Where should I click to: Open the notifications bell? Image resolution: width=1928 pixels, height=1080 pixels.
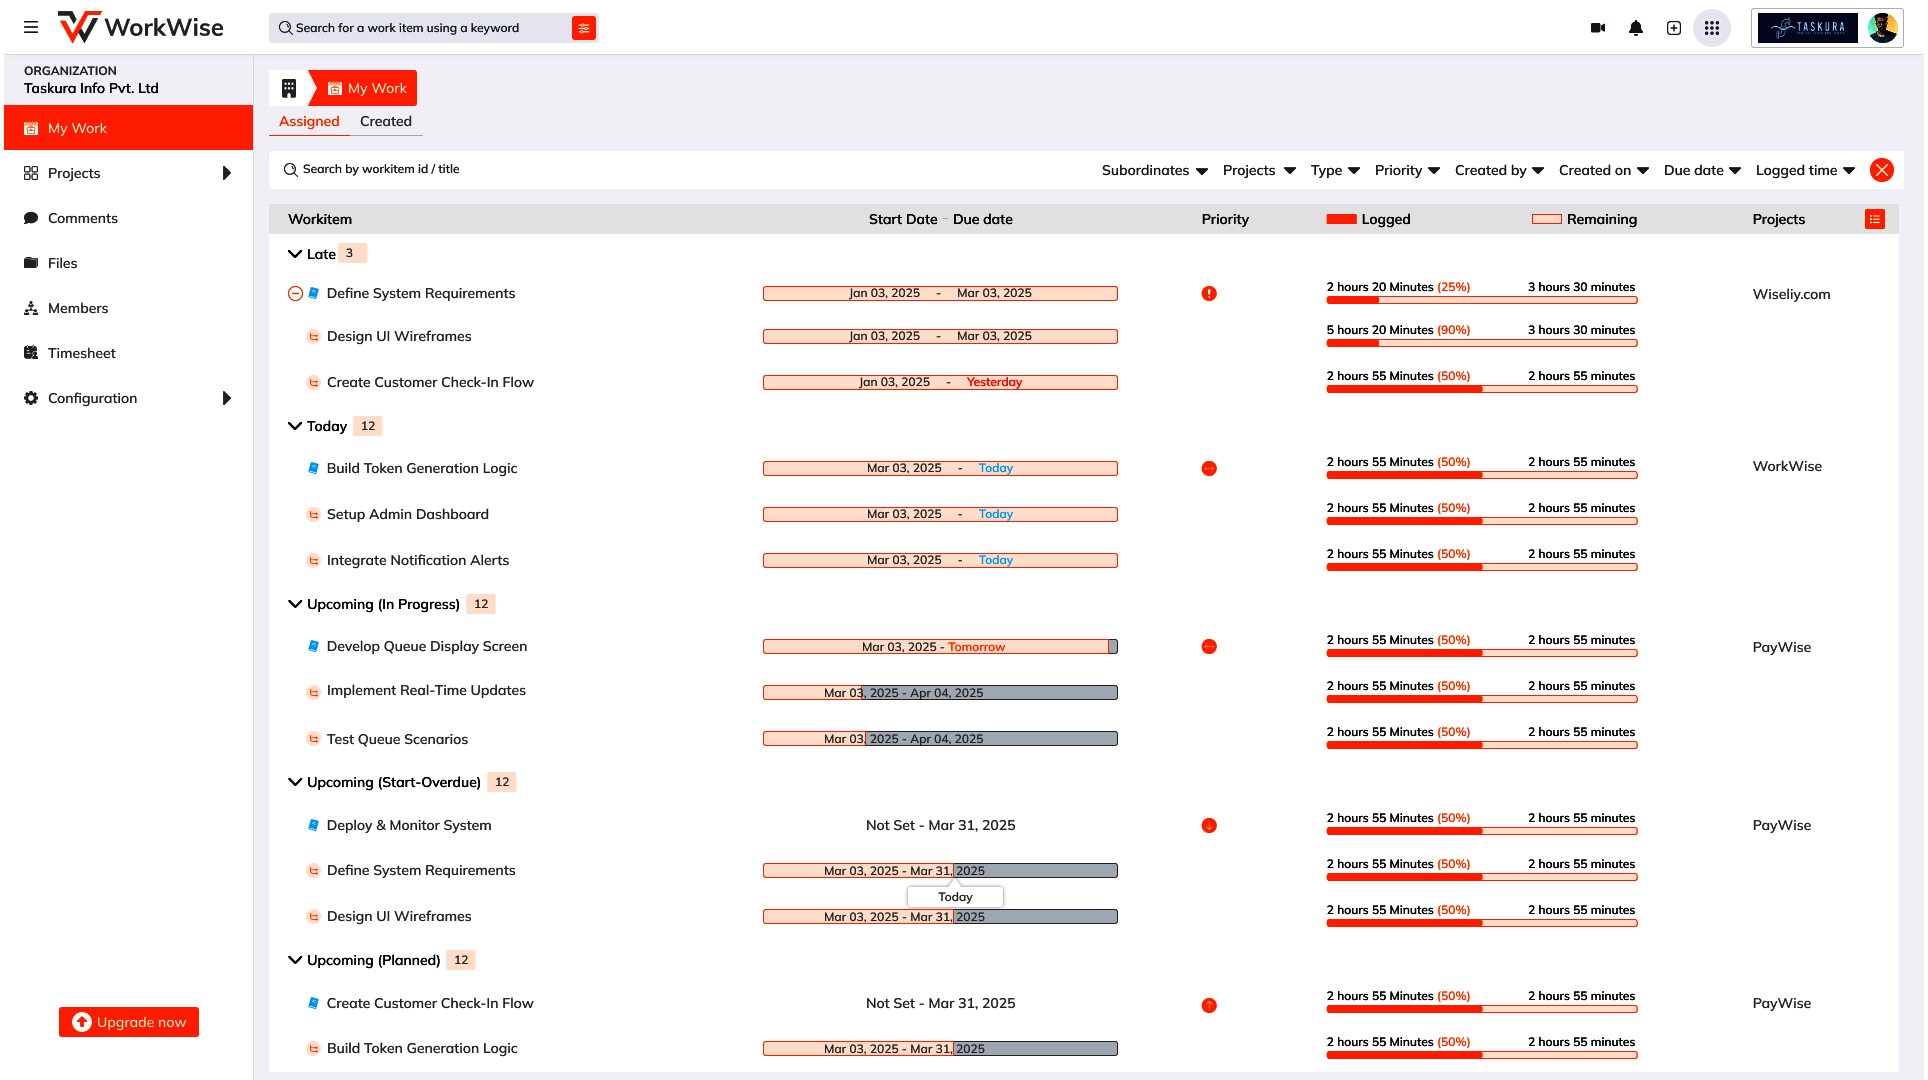click(1636, 28)
